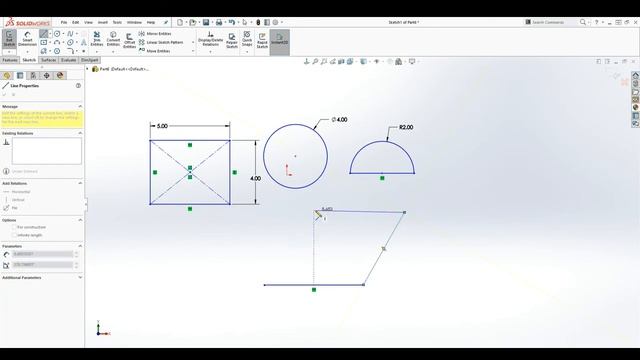This screenshot has height=360, width=640.
Task: Click the Open document icon
Action: tap(193, 22)
